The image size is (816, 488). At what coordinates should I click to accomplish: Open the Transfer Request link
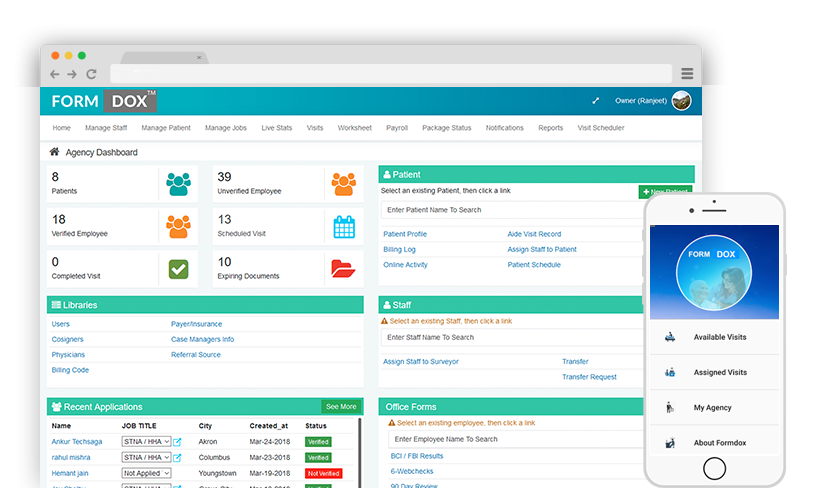point(589,377)
